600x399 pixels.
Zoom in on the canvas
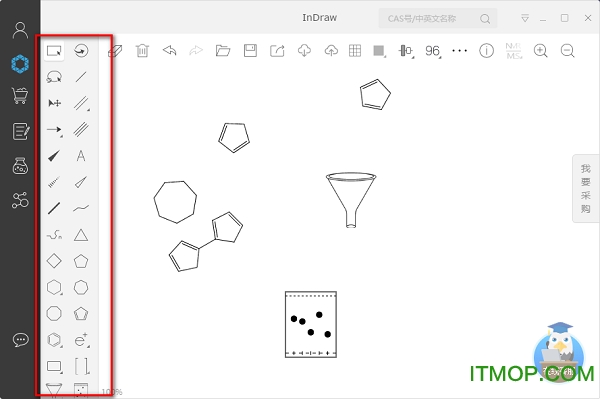pyautogui.click(x=540, y=50)
